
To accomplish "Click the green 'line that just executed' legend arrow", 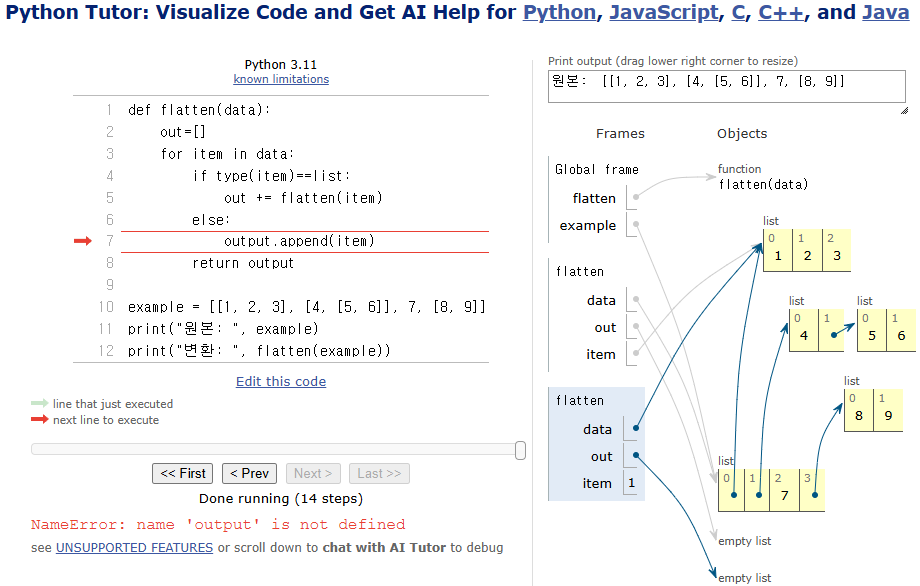I will coord(39,403).
